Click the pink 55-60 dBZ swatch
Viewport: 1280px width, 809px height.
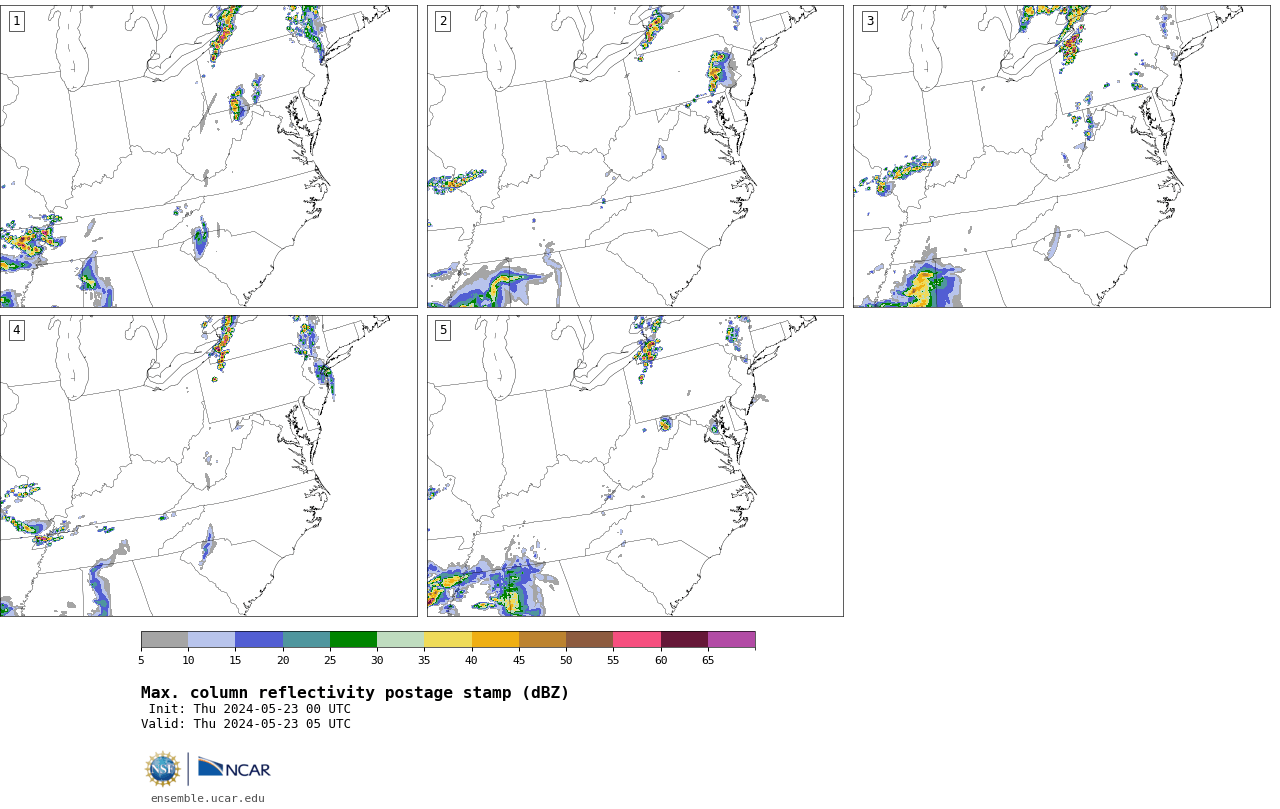(637, 640)
